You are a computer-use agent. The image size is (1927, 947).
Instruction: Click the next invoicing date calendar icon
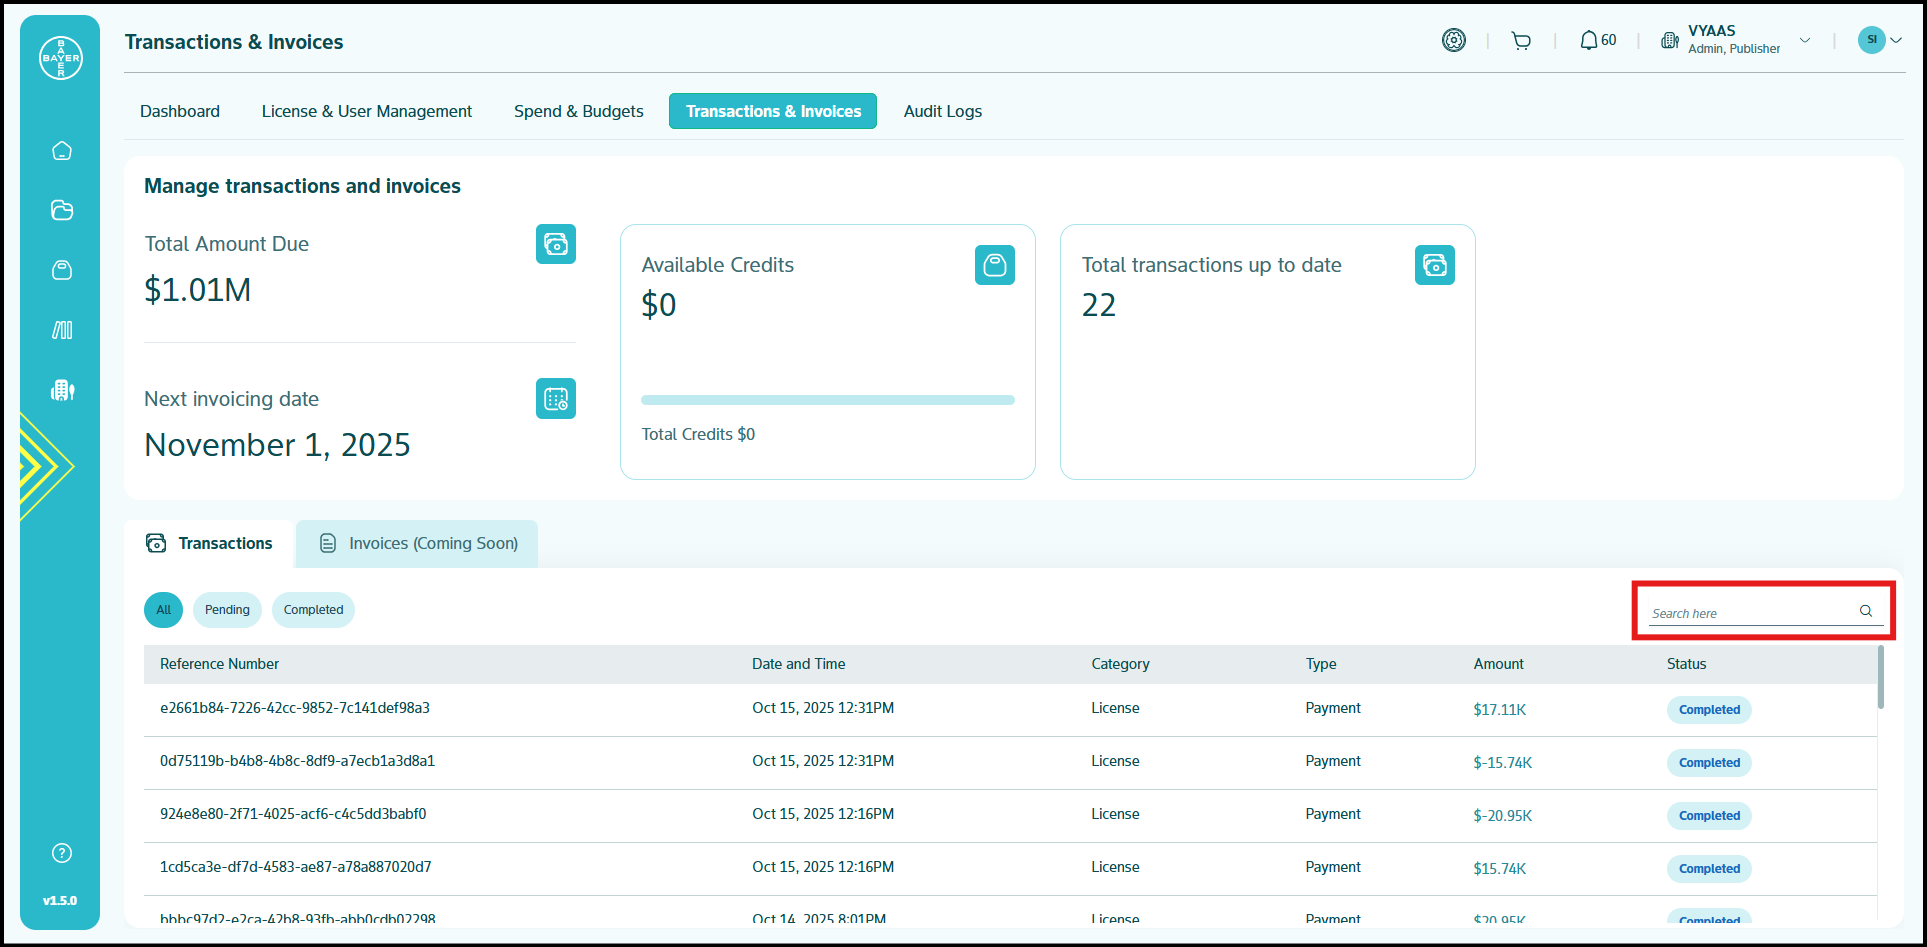(555, 399)
